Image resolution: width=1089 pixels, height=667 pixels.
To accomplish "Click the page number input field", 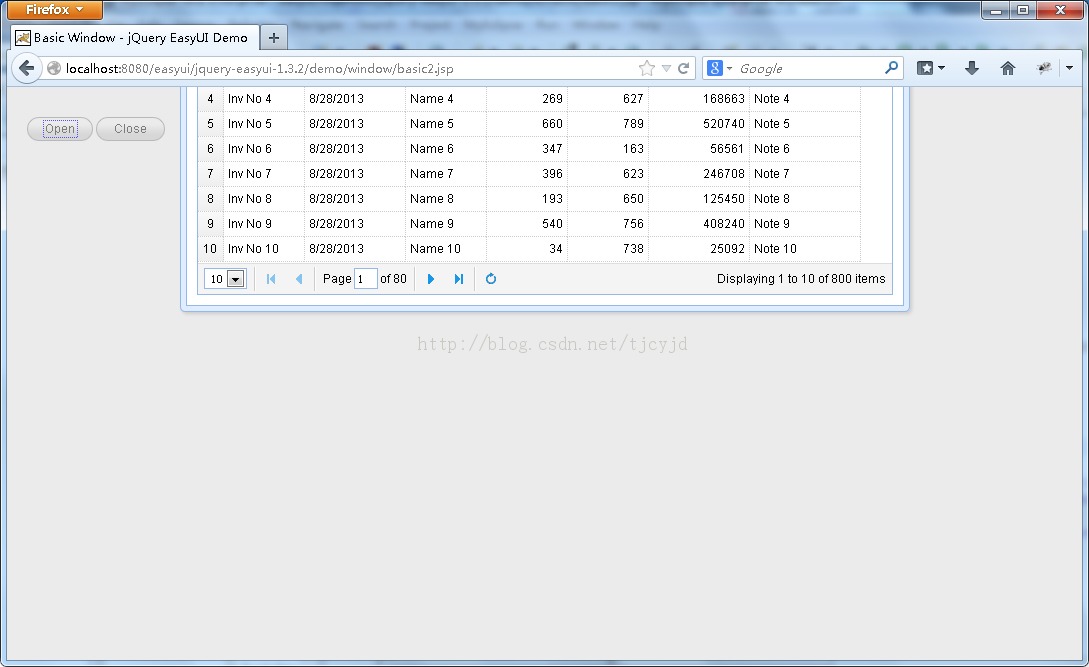I will pyautogui.click(x=365, y=279).
